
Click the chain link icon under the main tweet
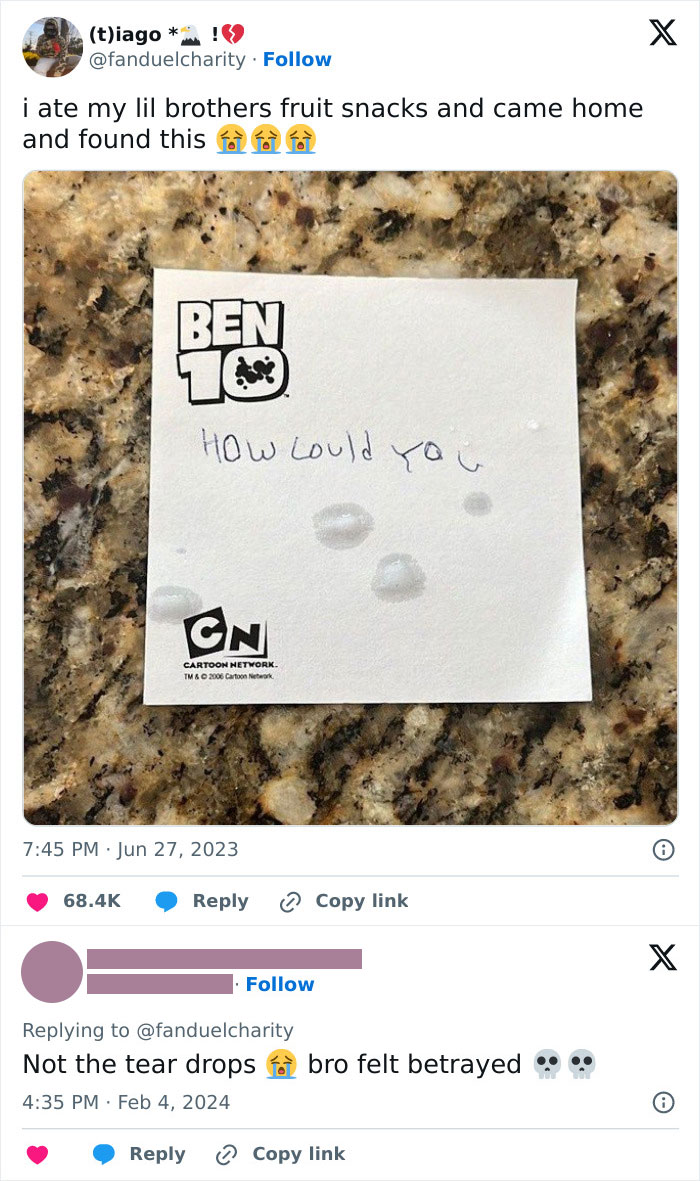pyautogui.click(x=290, y=901)
